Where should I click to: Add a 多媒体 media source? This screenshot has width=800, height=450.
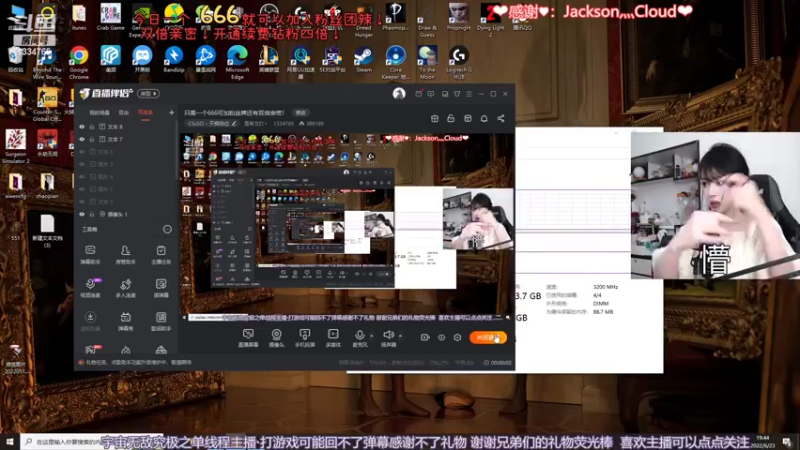333,338
